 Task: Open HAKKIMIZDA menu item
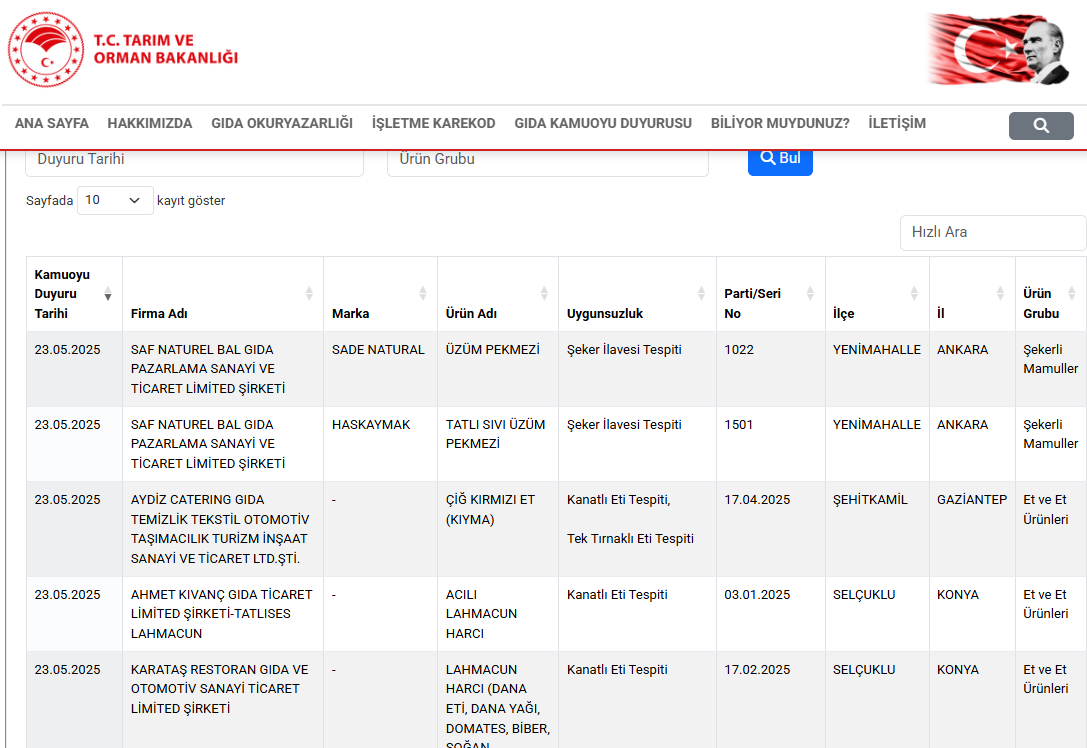pyautogui.click(x=150, y=123)
